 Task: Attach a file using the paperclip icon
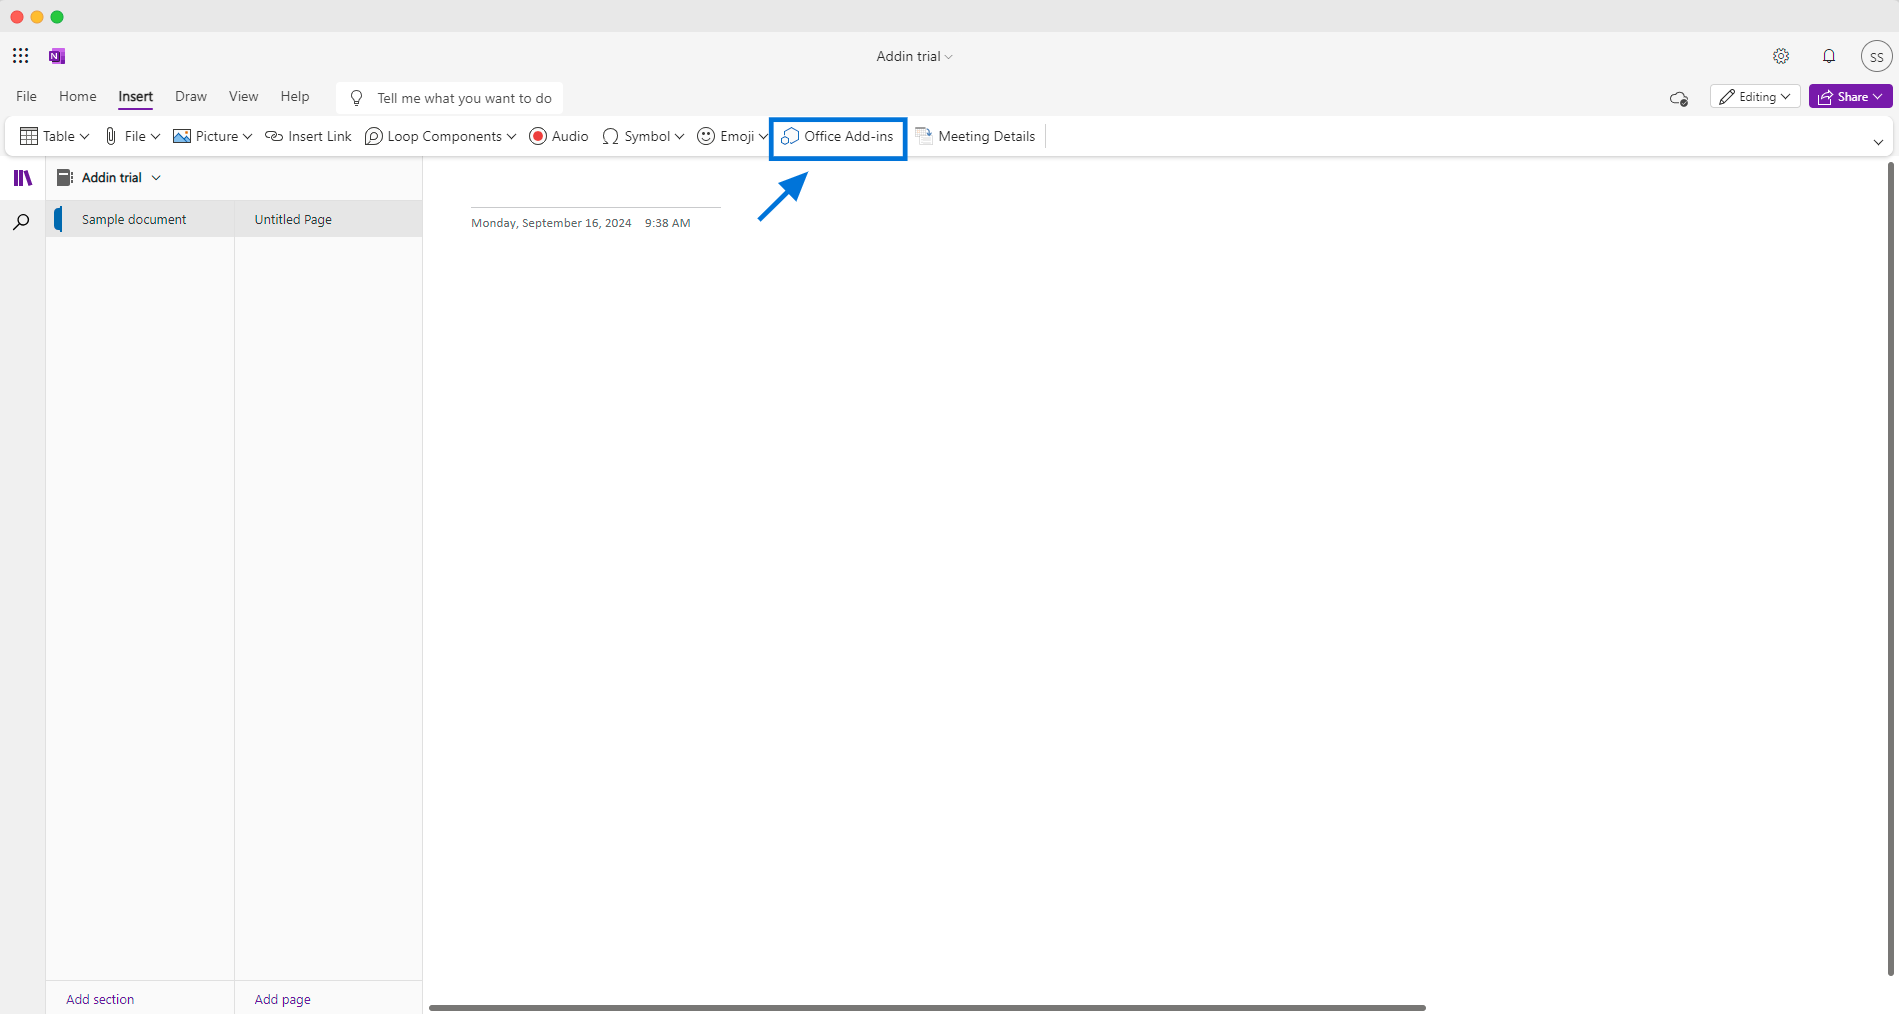110,136
